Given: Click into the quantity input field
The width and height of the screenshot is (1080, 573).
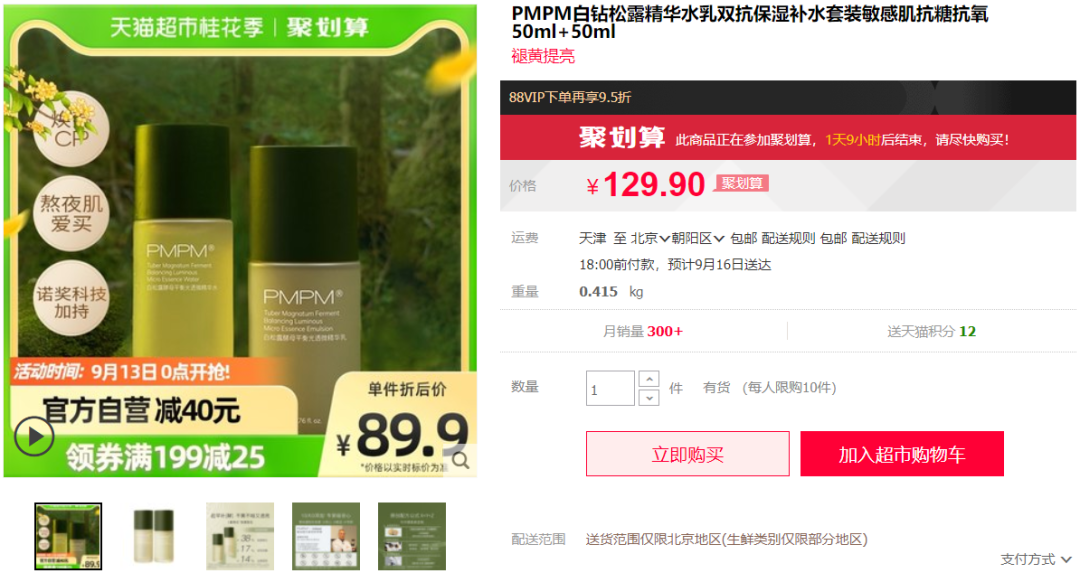Looking at the screenshot, I should (610, 388).
